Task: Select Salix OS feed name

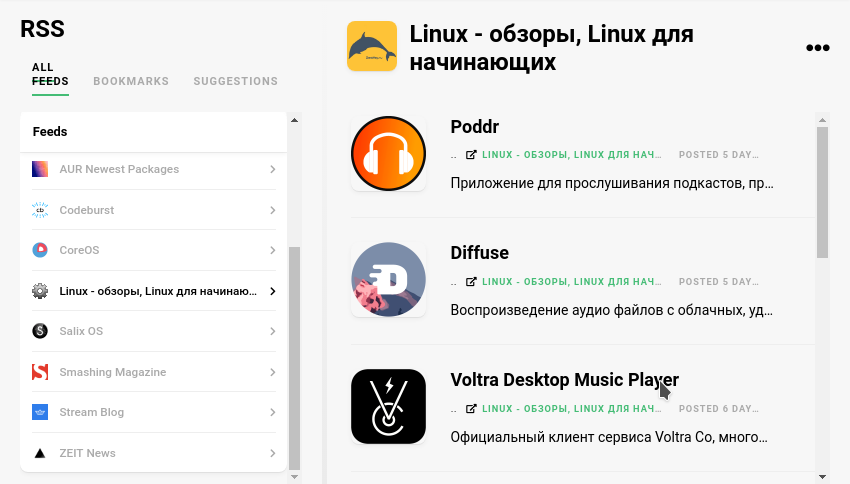Action: (81, 331)
